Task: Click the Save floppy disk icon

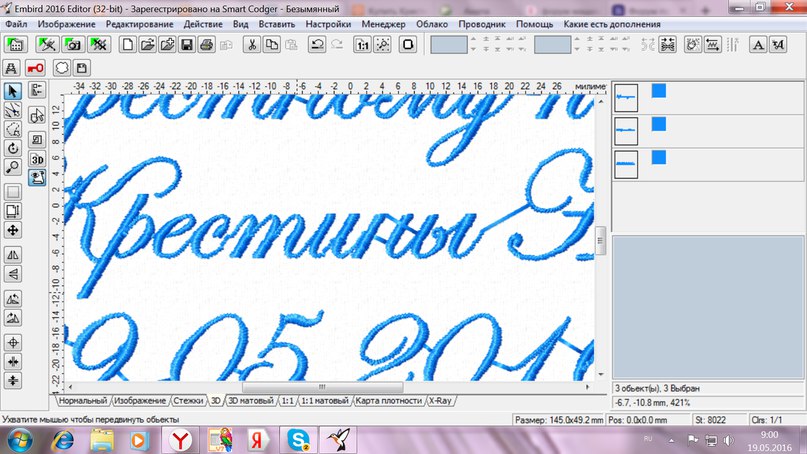Action: tap(186, 44)
